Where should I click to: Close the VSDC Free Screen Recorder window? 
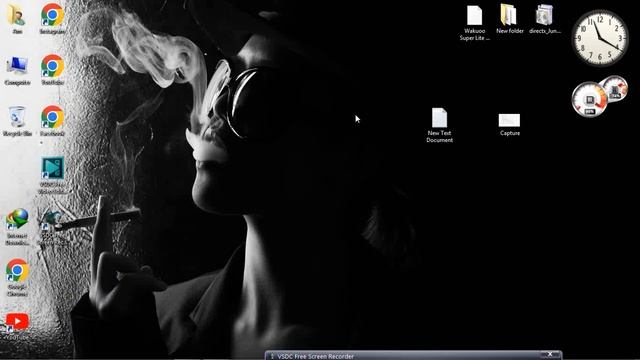(550, 354)
